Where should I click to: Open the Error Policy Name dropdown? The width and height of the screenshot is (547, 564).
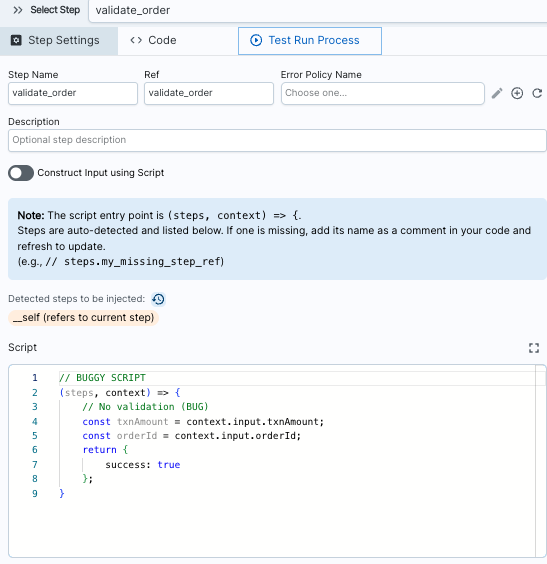coord(383,94)
